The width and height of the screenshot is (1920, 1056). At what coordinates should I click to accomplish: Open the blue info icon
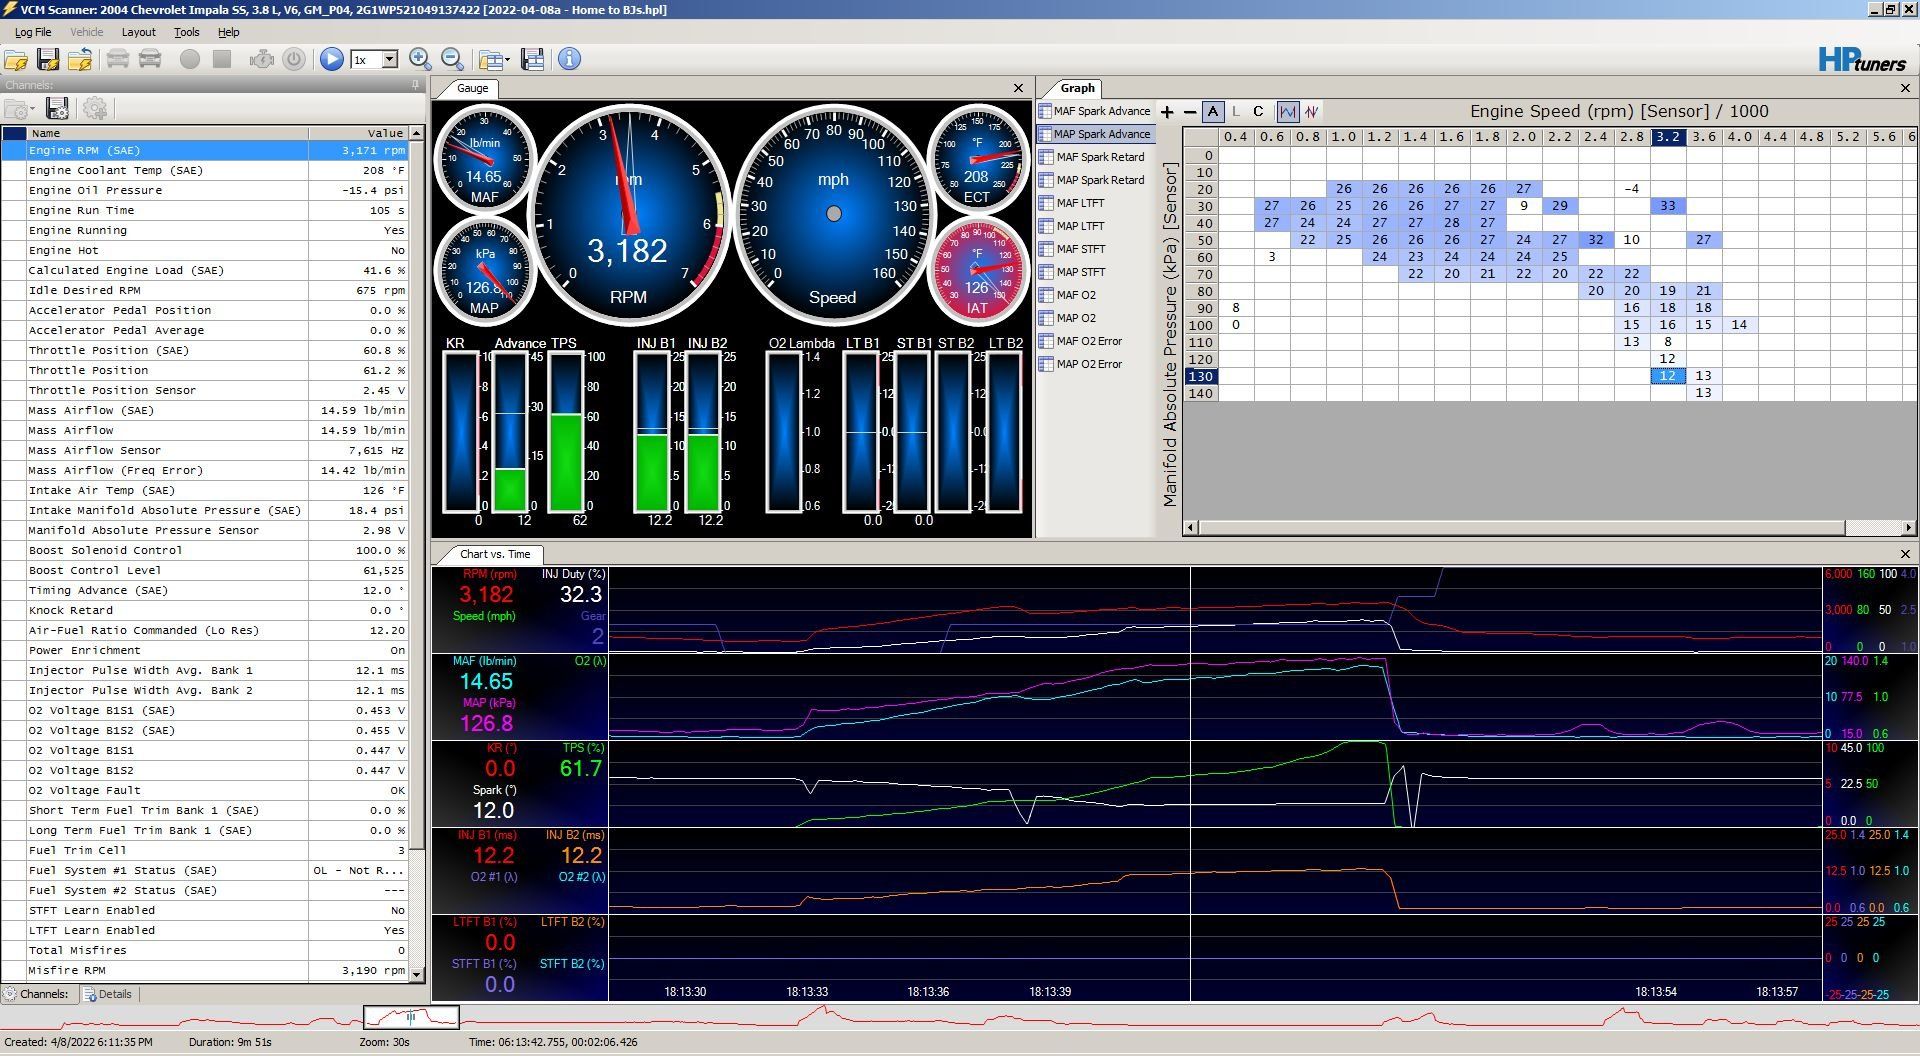click(569, 59)
